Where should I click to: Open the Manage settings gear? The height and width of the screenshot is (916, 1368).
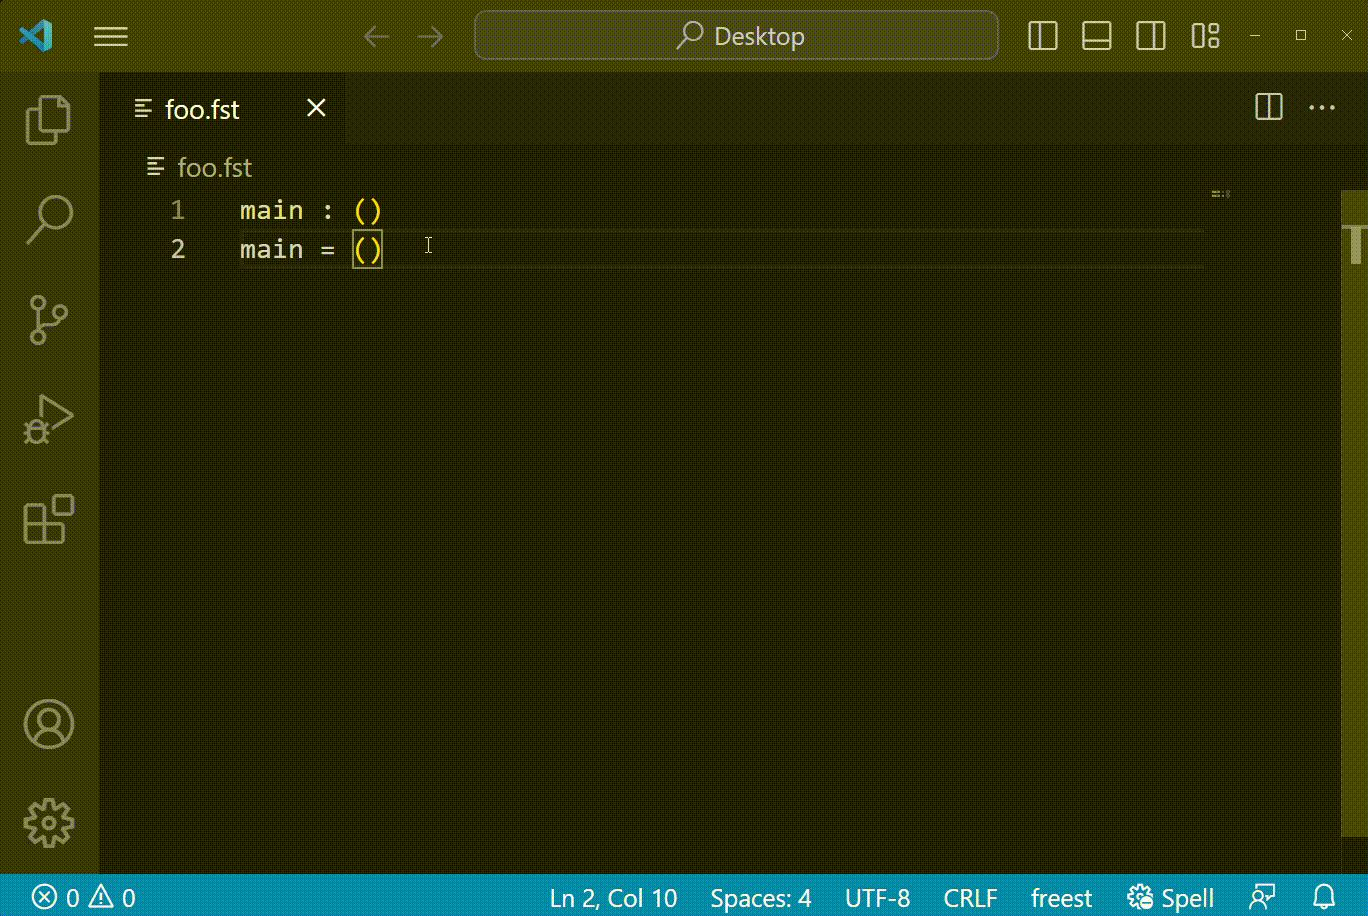[x=47, y=823]
